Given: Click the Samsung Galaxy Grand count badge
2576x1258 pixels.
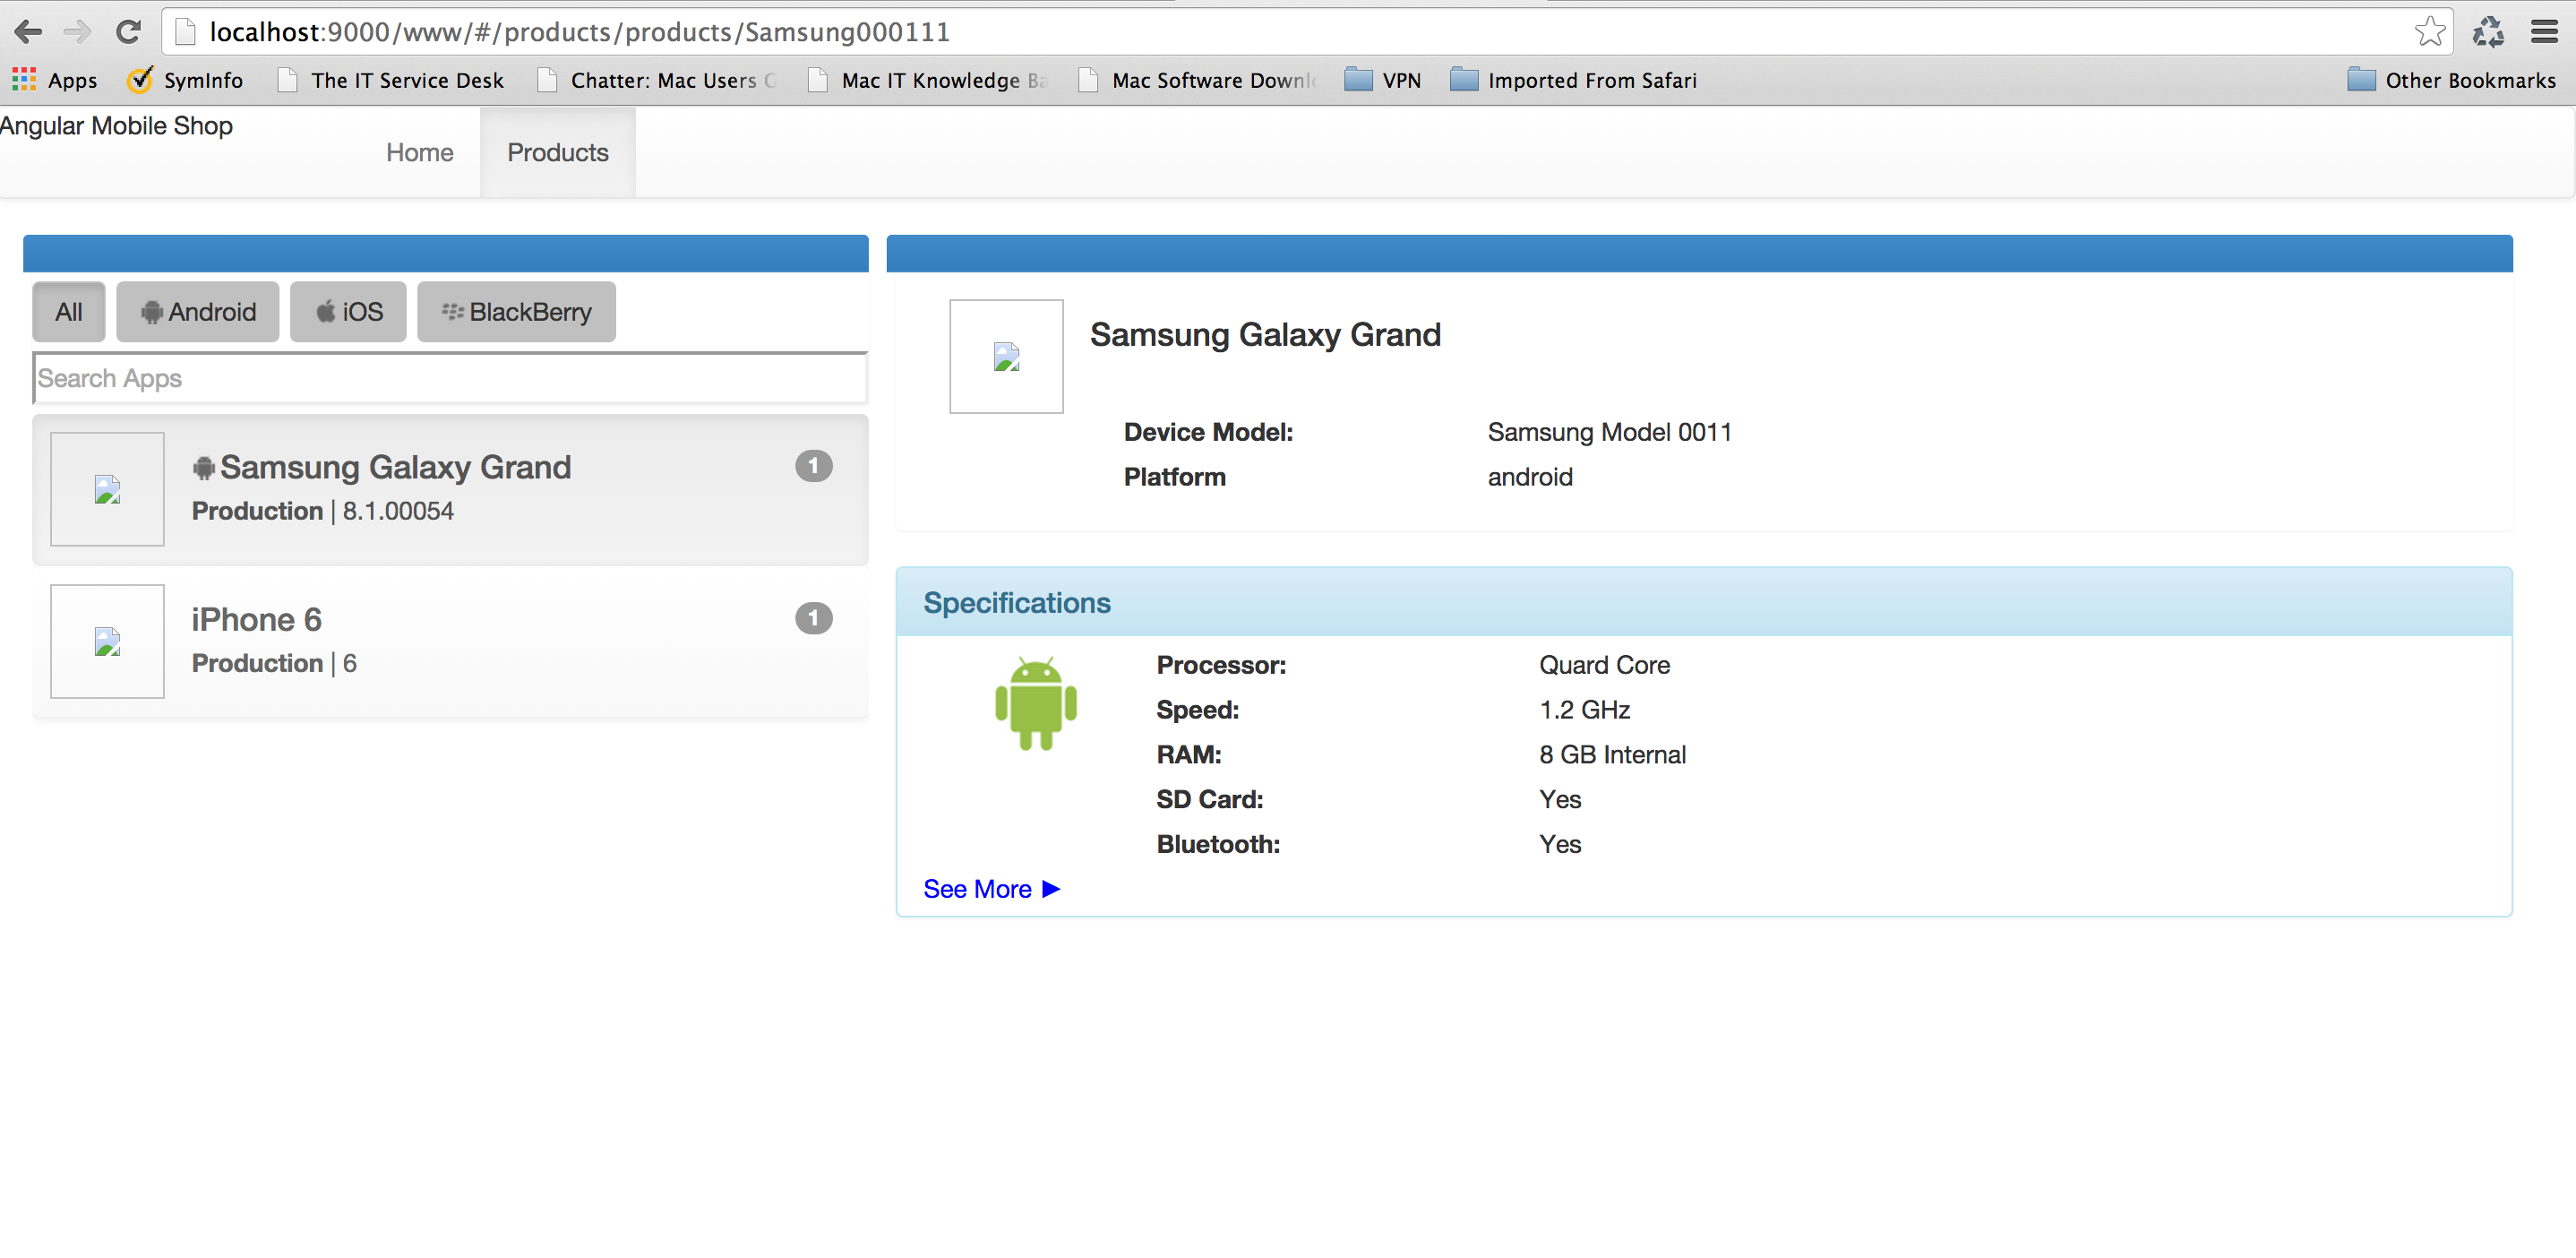Looking at the screenshot, I should 814,466.
